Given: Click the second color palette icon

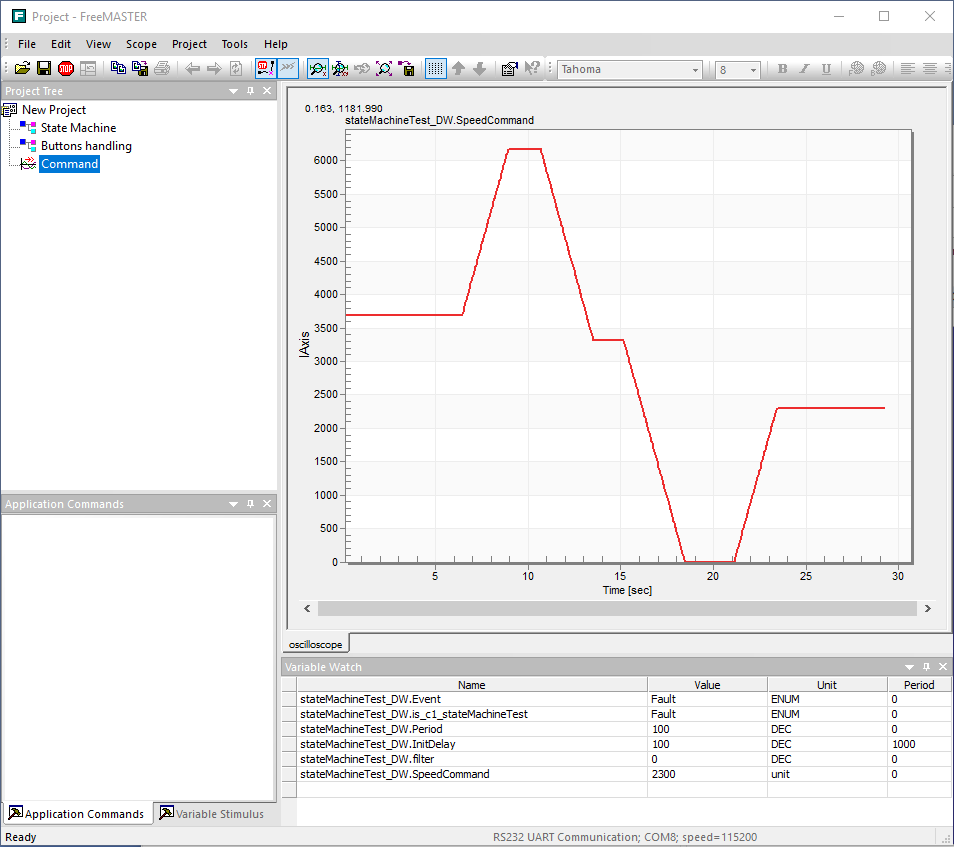Looking at the screenshot, I should coord(879,68).
